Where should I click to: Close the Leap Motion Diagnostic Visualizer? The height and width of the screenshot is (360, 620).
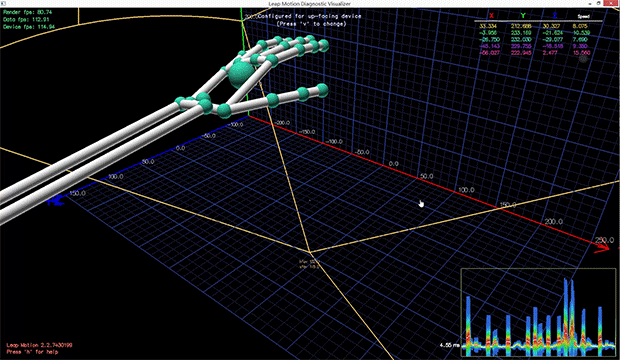(x=612, y=3)
